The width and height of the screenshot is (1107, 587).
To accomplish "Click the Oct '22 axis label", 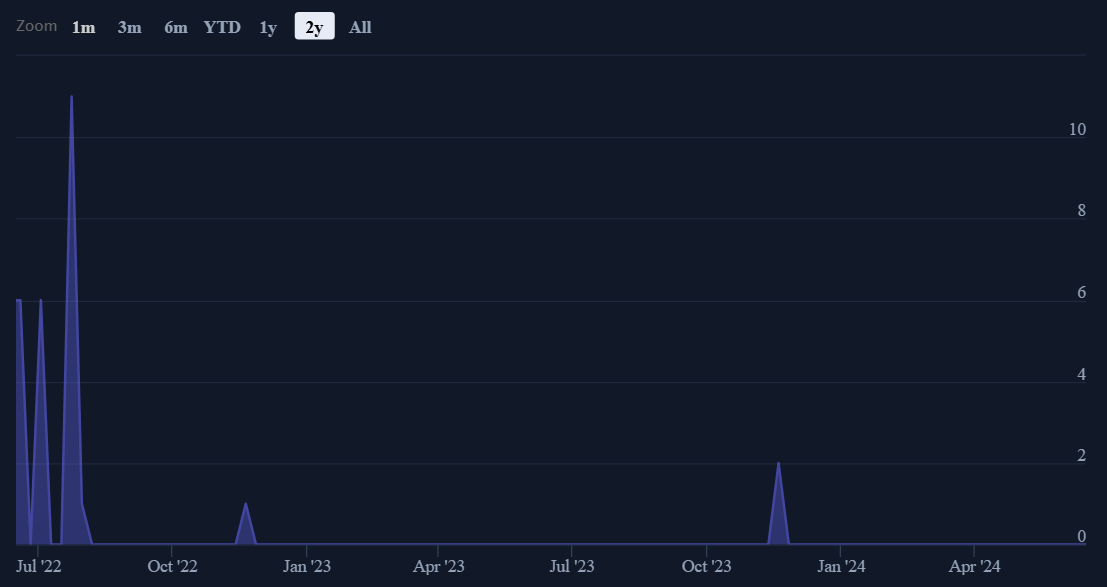I will [172, 566].
